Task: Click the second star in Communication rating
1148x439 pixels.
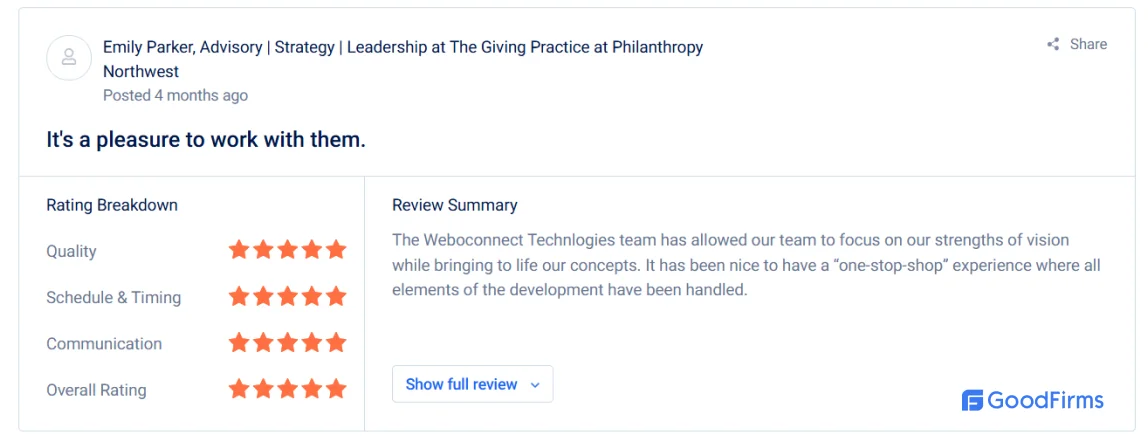Action: click(x=263, y=342)
